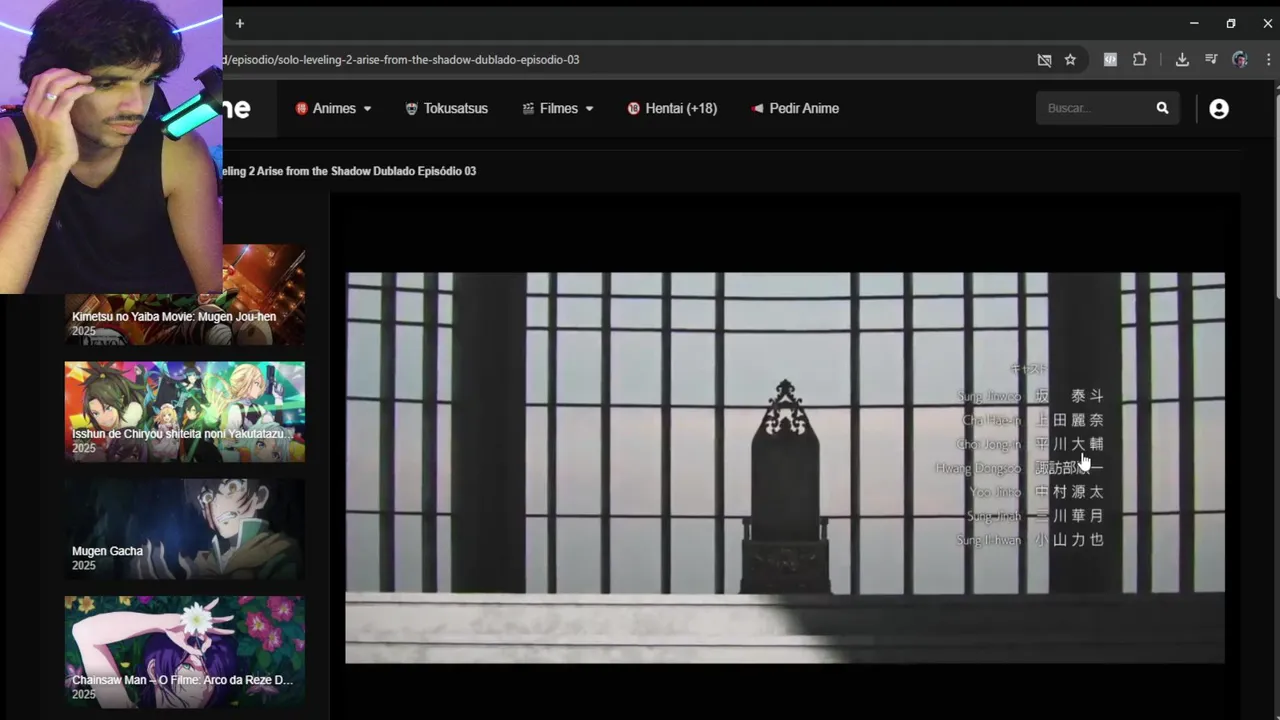Open Isshun de Chiryou shiteita noni thumbnail

(184, 412)
